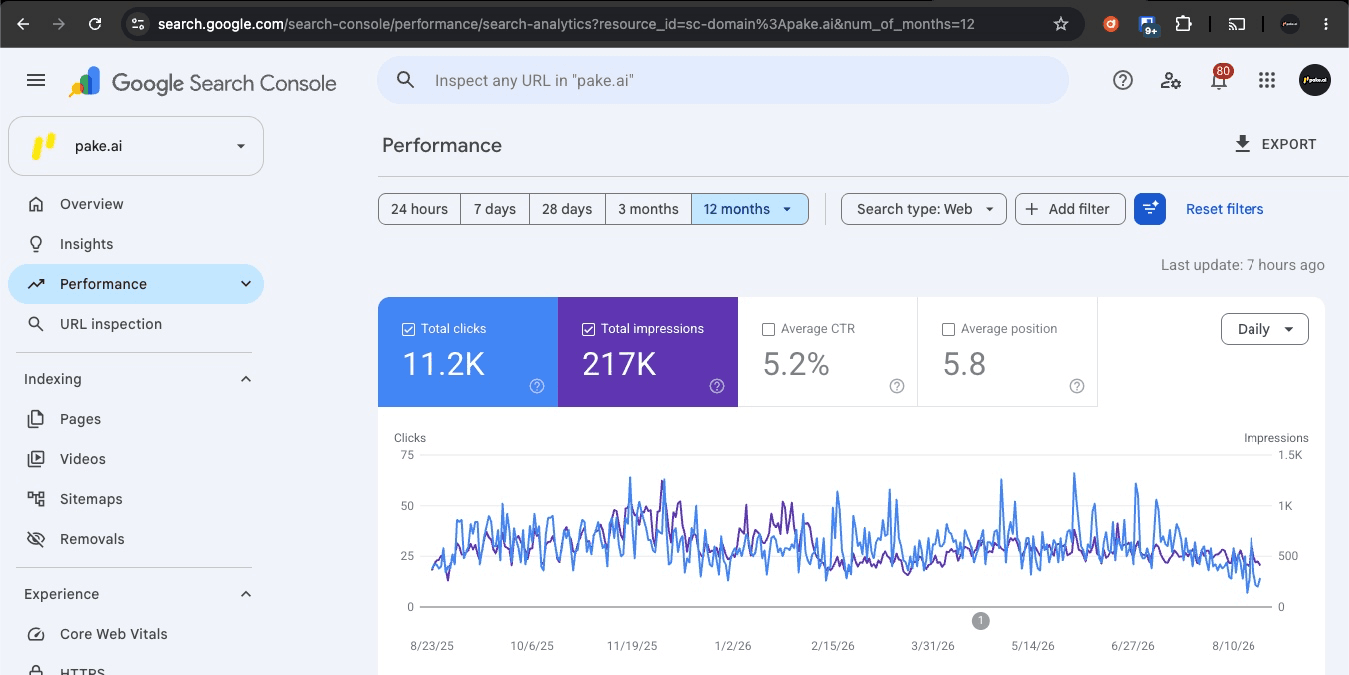Image resolution: width=1349 pixels, height=675 pixels.
Task: Collapse the Experience section
Action: pos(246,594)
